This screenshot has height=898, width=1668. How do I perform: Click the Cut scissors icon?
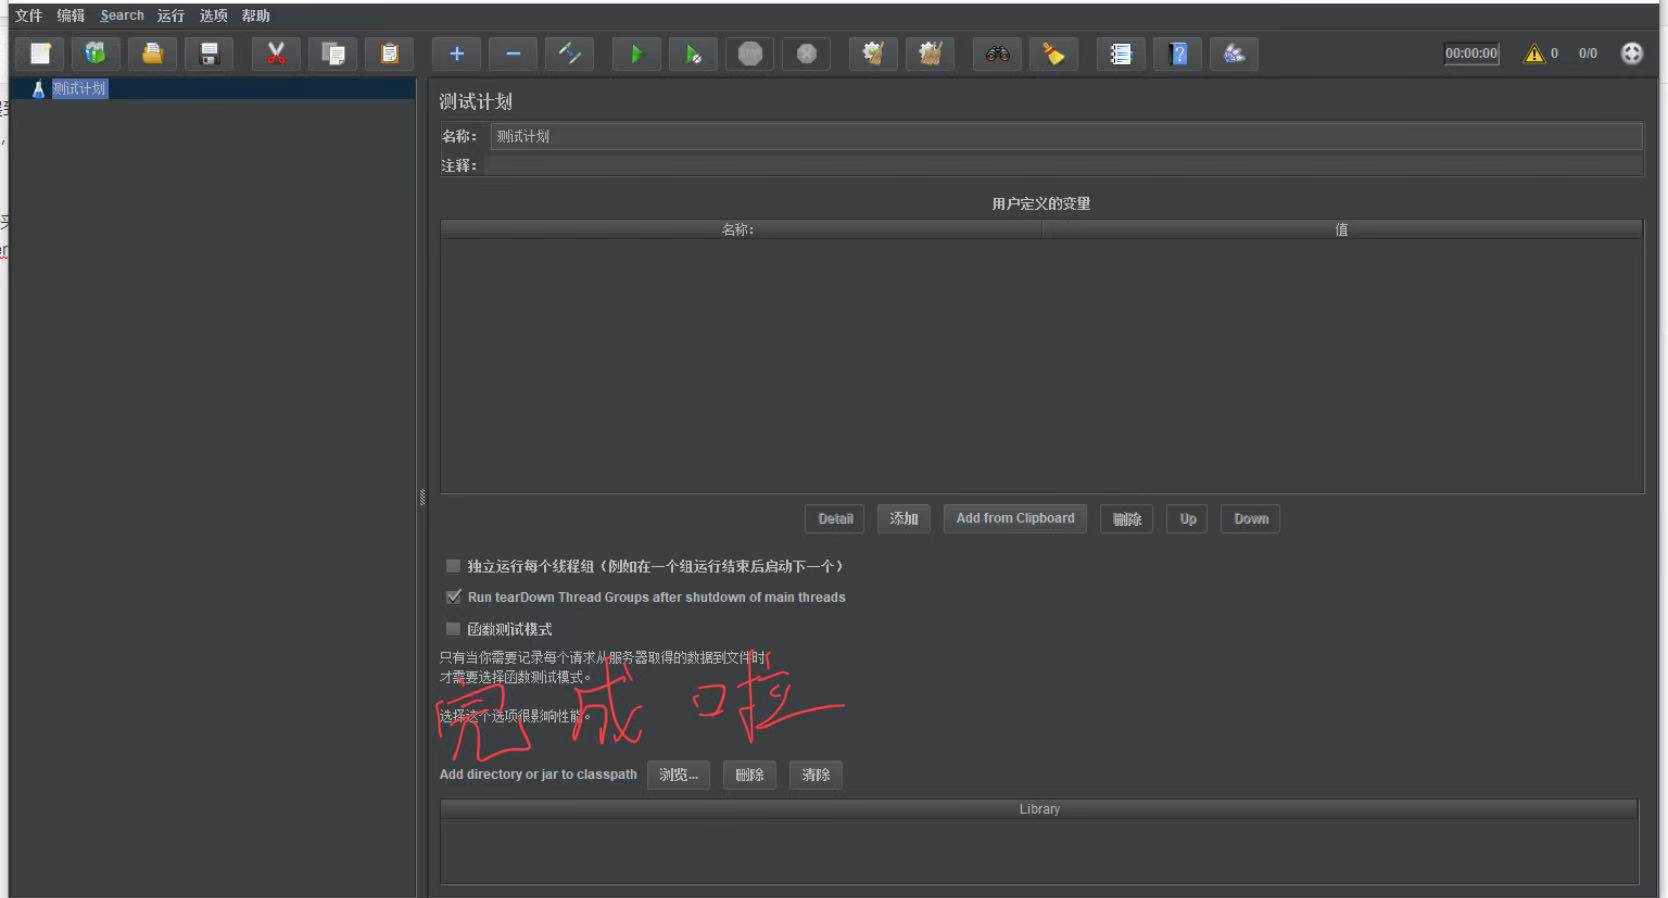pyautogui.click(x=276, y=54)
